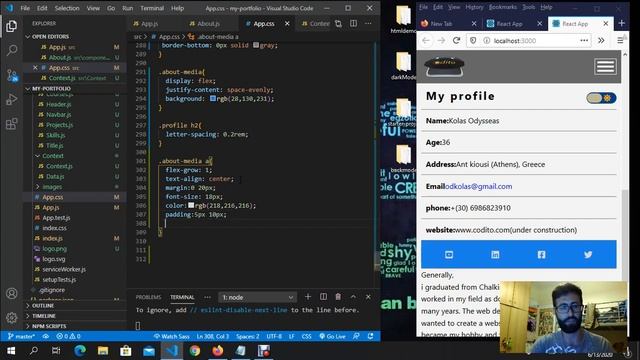Open Firefox overflow toolbar chevron

[x=601, y=40]
